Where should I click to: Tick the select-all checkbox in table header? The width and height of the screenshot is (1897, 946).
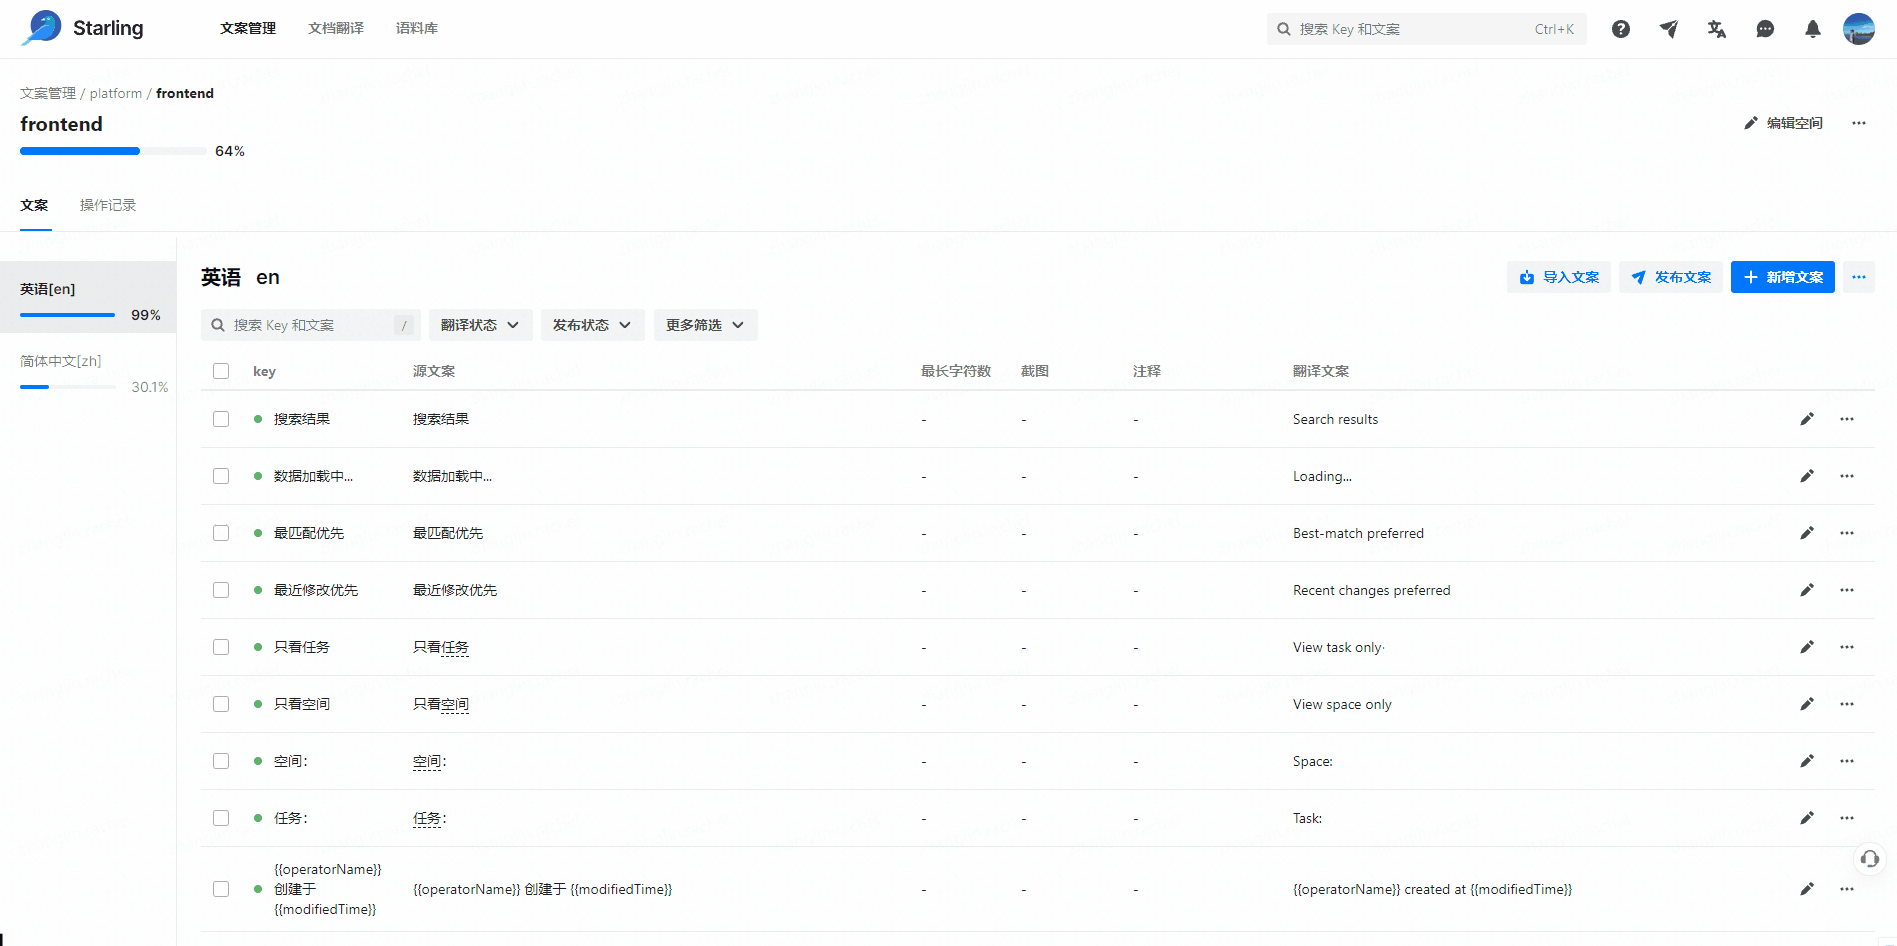click(221, 371)
